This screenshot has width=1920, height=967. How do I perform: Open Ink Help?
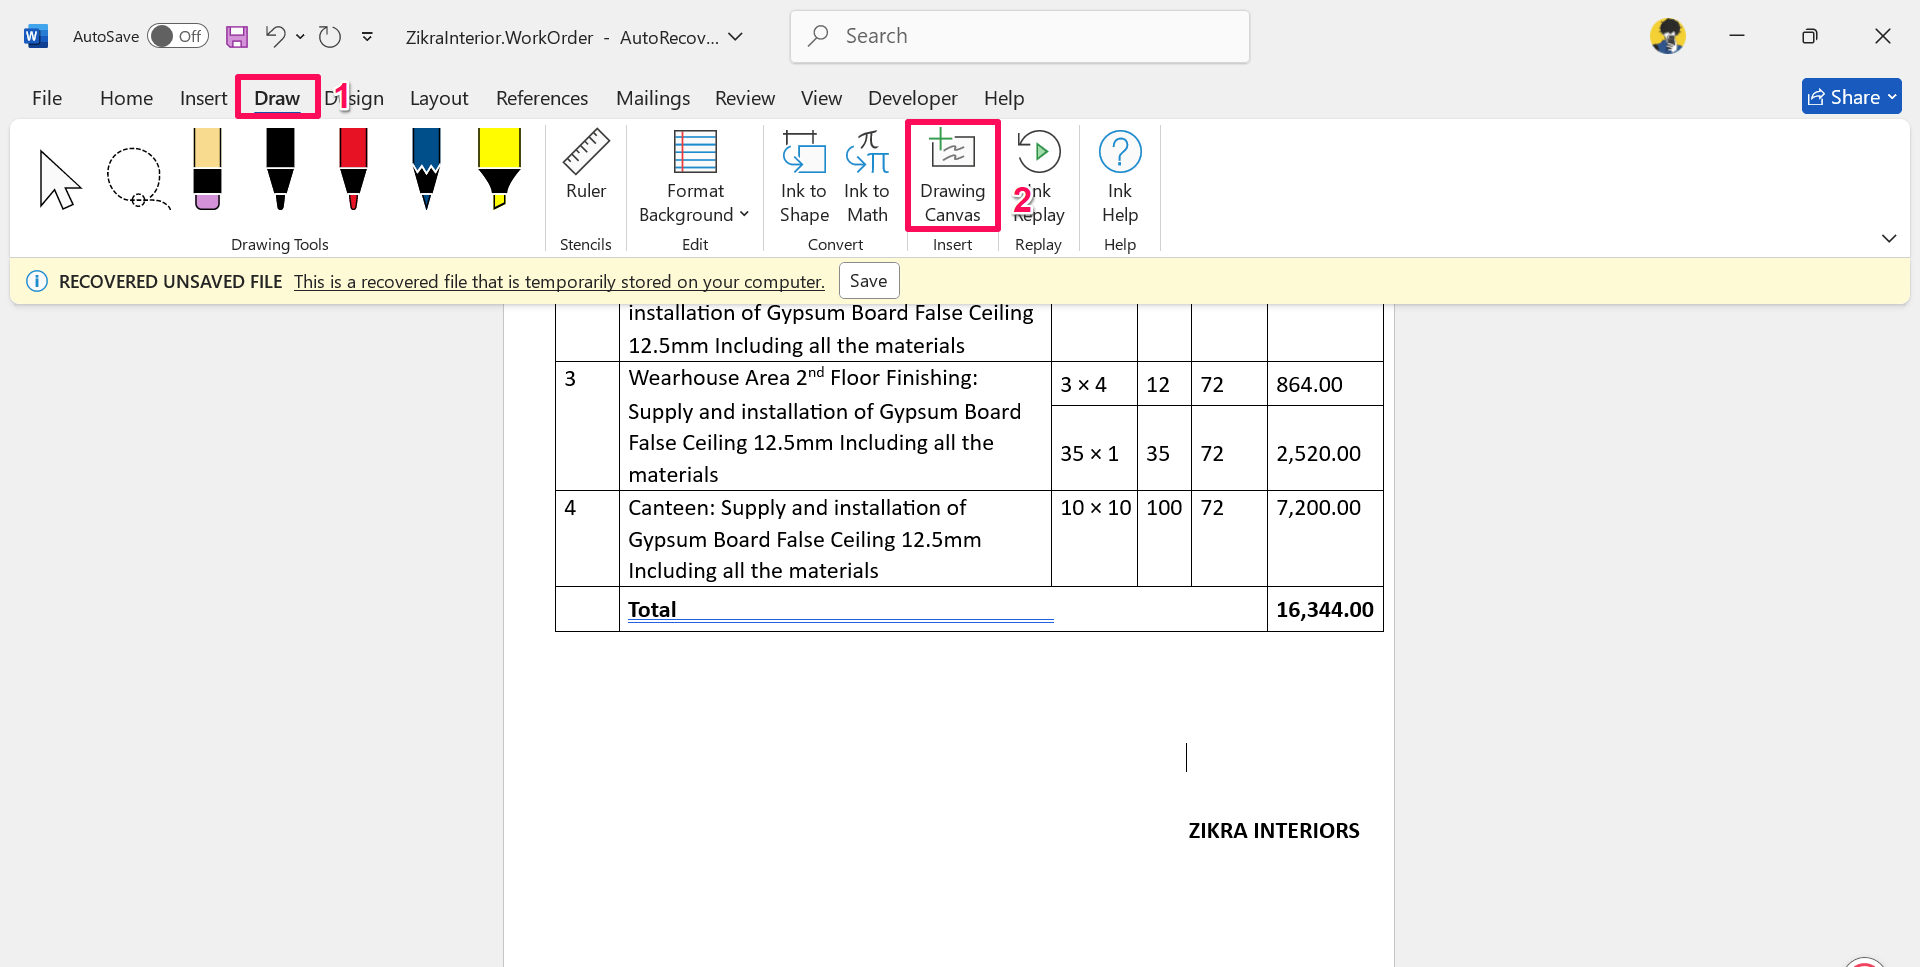1120,177
